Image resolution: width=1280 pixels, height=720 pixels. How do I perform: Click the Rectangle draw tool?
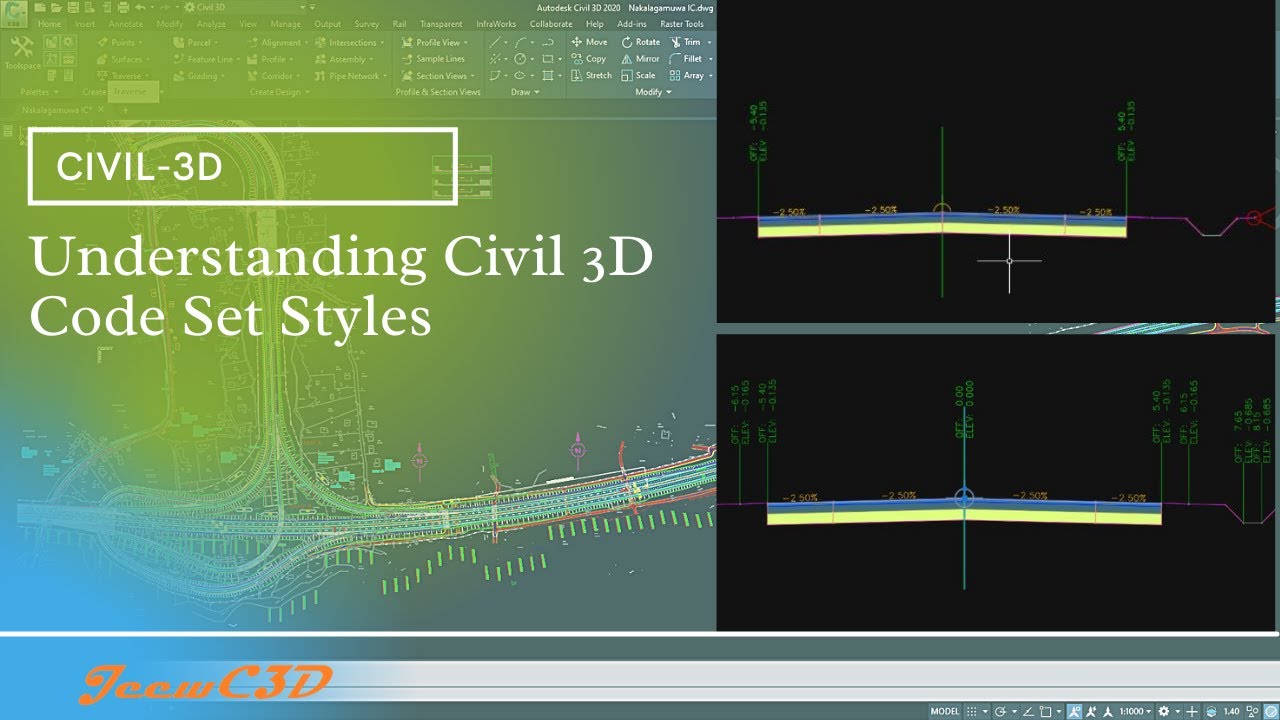(547, 59)
